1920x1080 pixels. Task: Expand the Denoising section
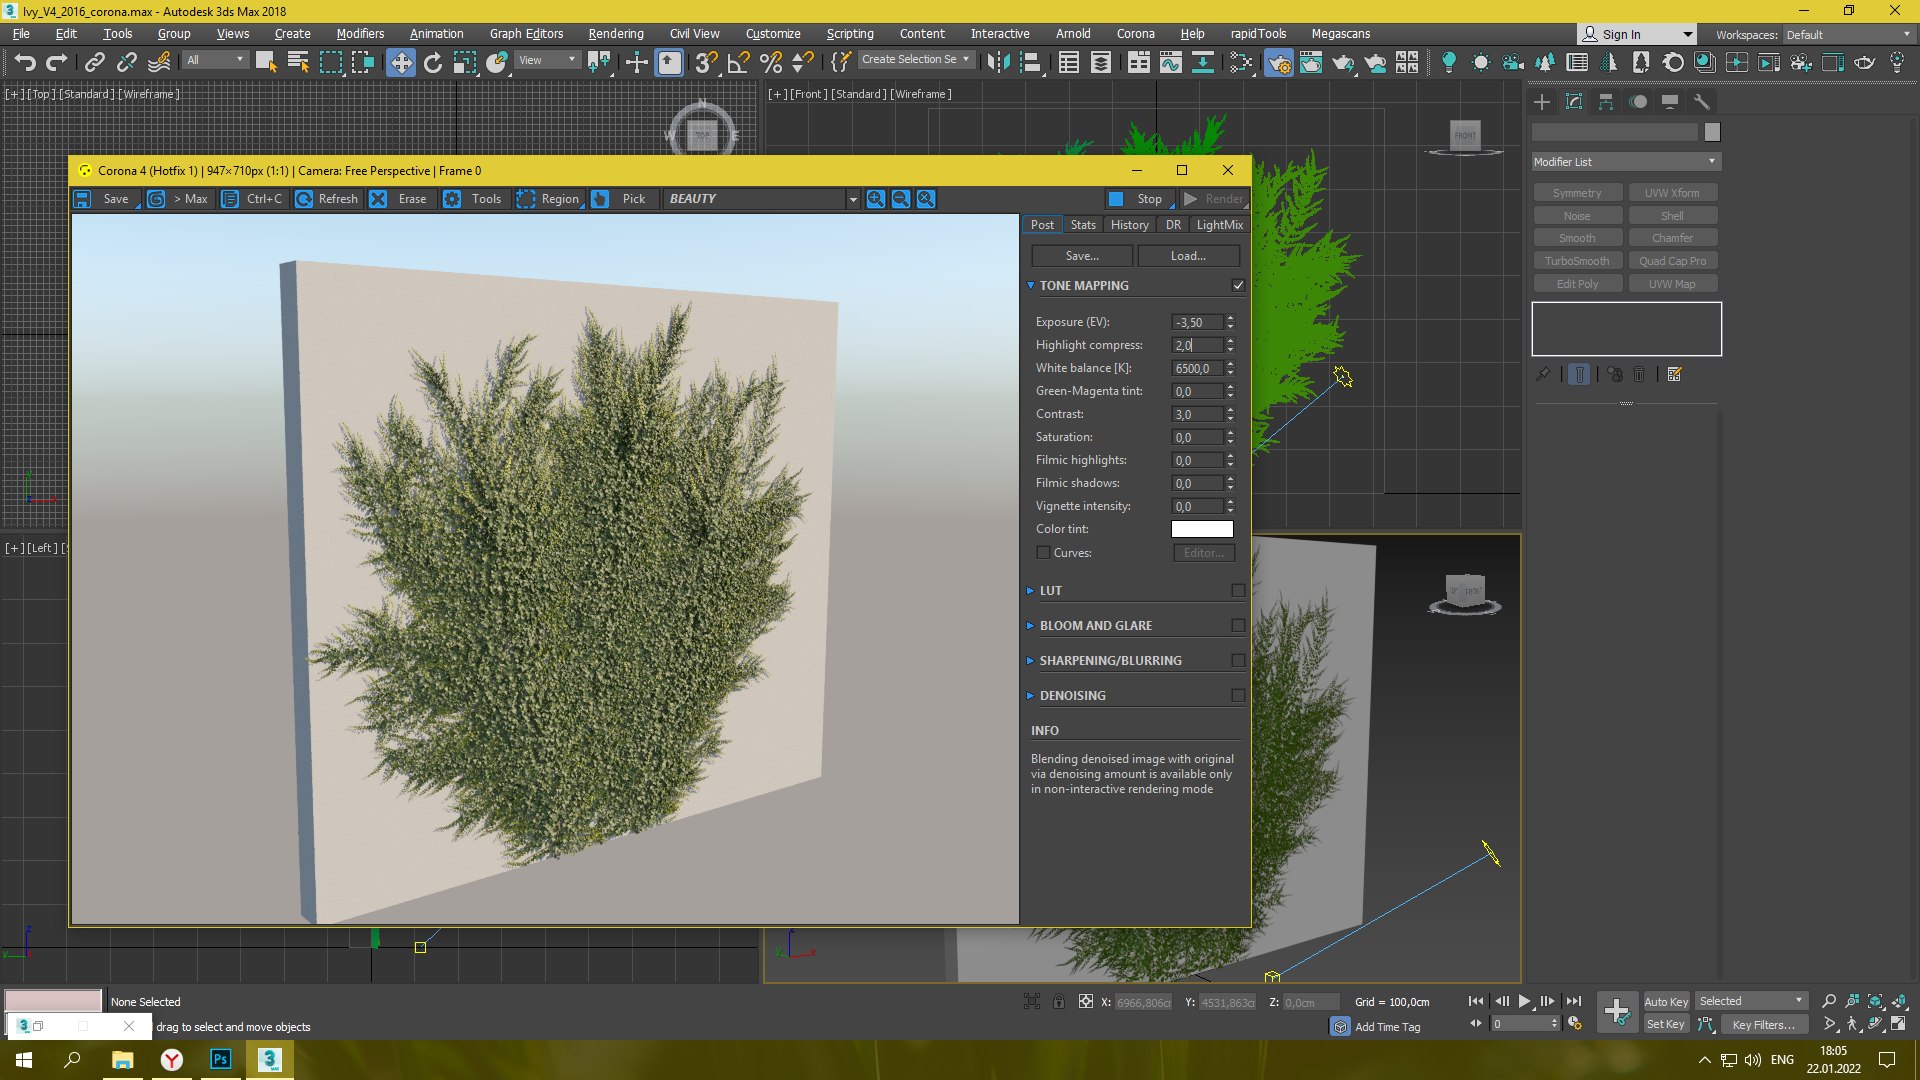pos(1030,696)
